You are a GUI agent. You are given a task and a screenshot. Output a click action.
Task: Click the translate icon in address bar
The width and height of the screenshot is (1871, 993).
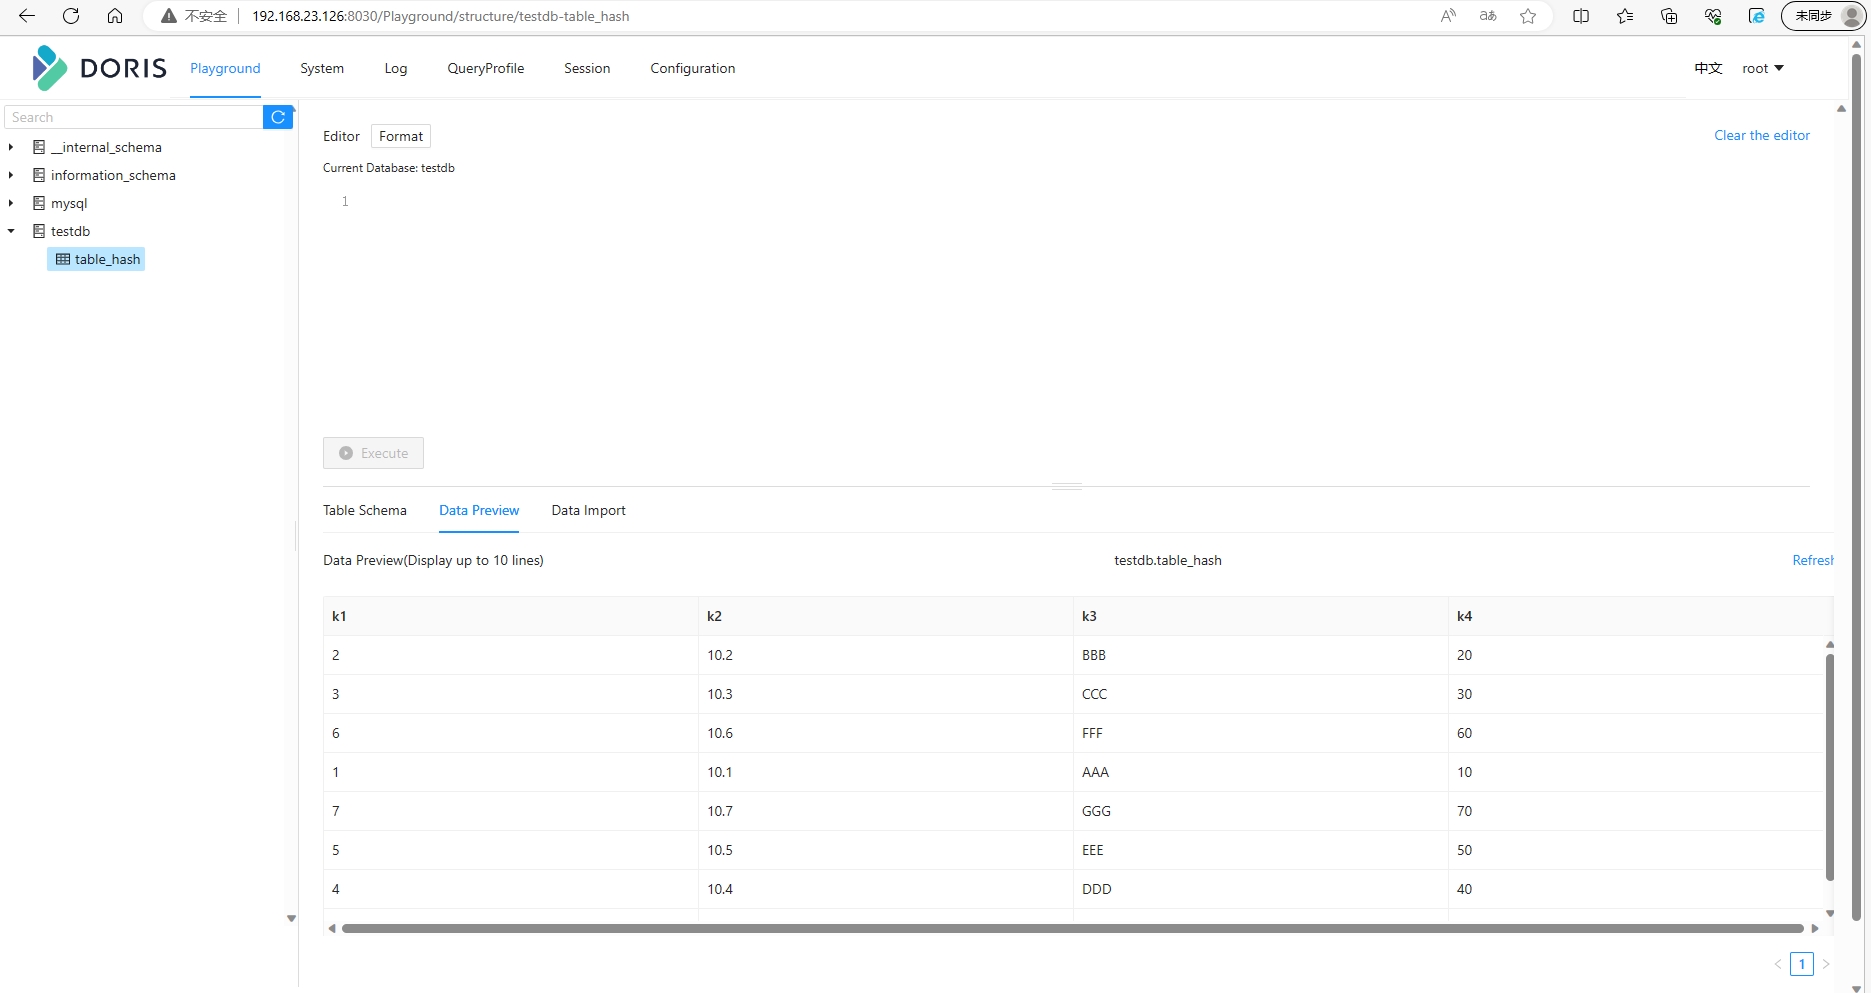[1488, 16]
